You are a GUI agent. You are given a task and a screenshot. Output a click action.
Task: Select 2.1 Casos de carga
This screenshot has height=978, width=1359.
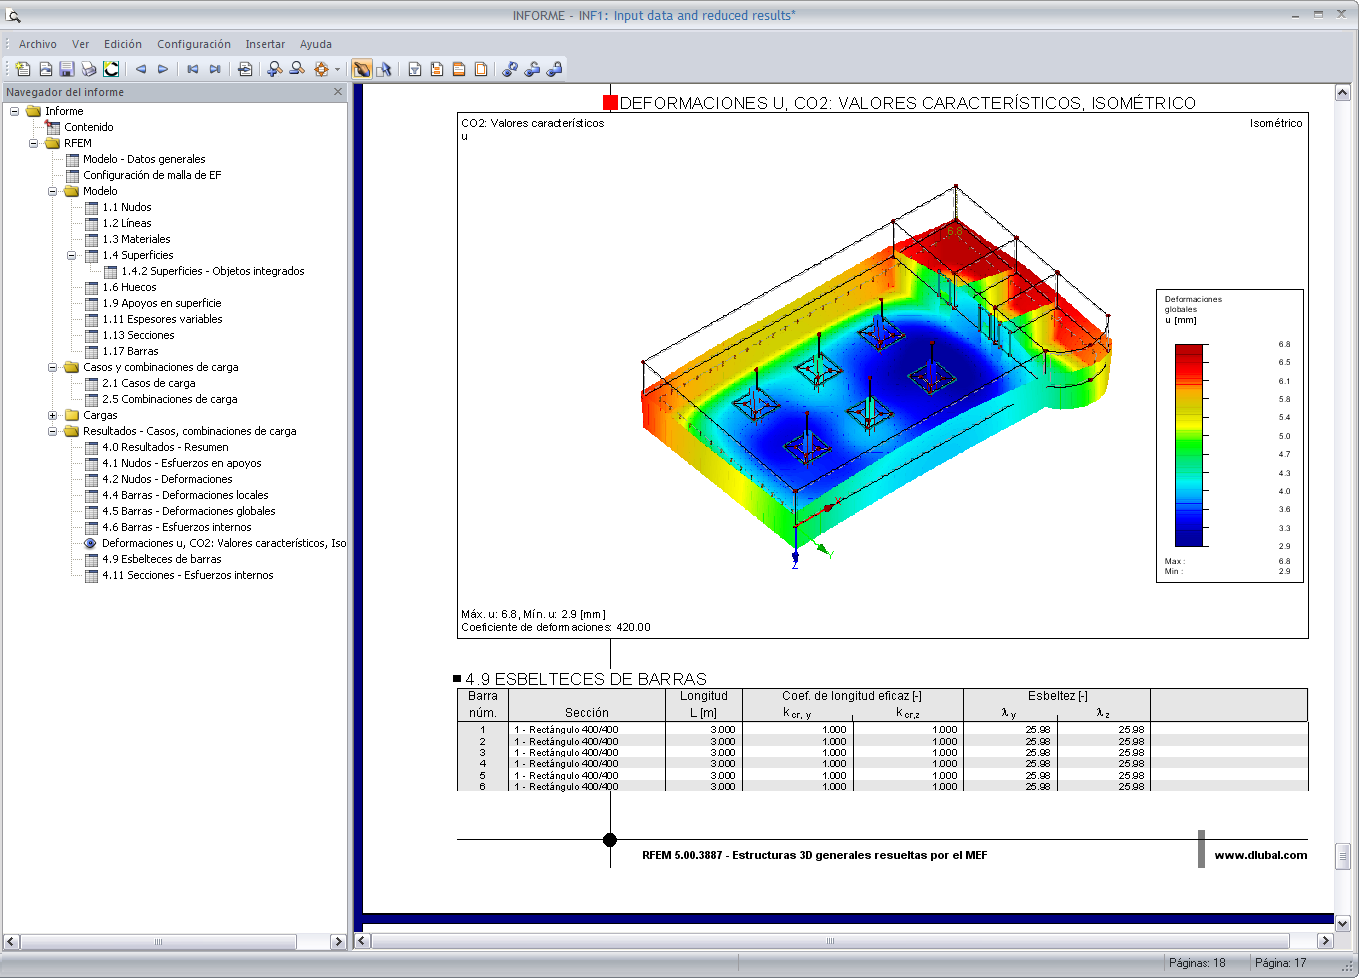[149, 383]
